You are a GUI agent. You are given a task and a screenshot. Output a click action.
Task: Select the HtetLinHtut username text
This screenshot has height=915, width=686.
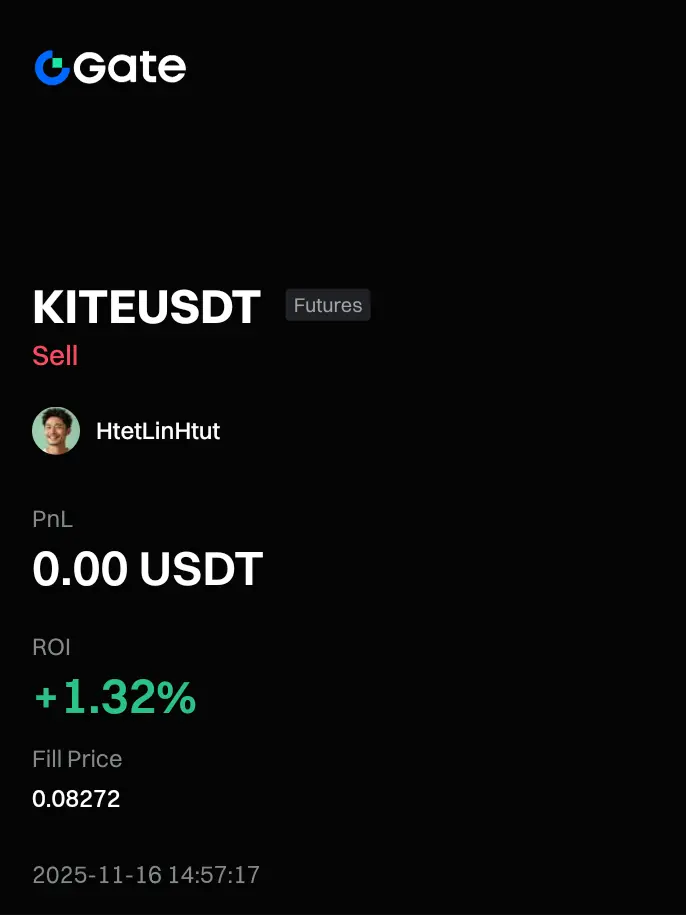point(158,431)
